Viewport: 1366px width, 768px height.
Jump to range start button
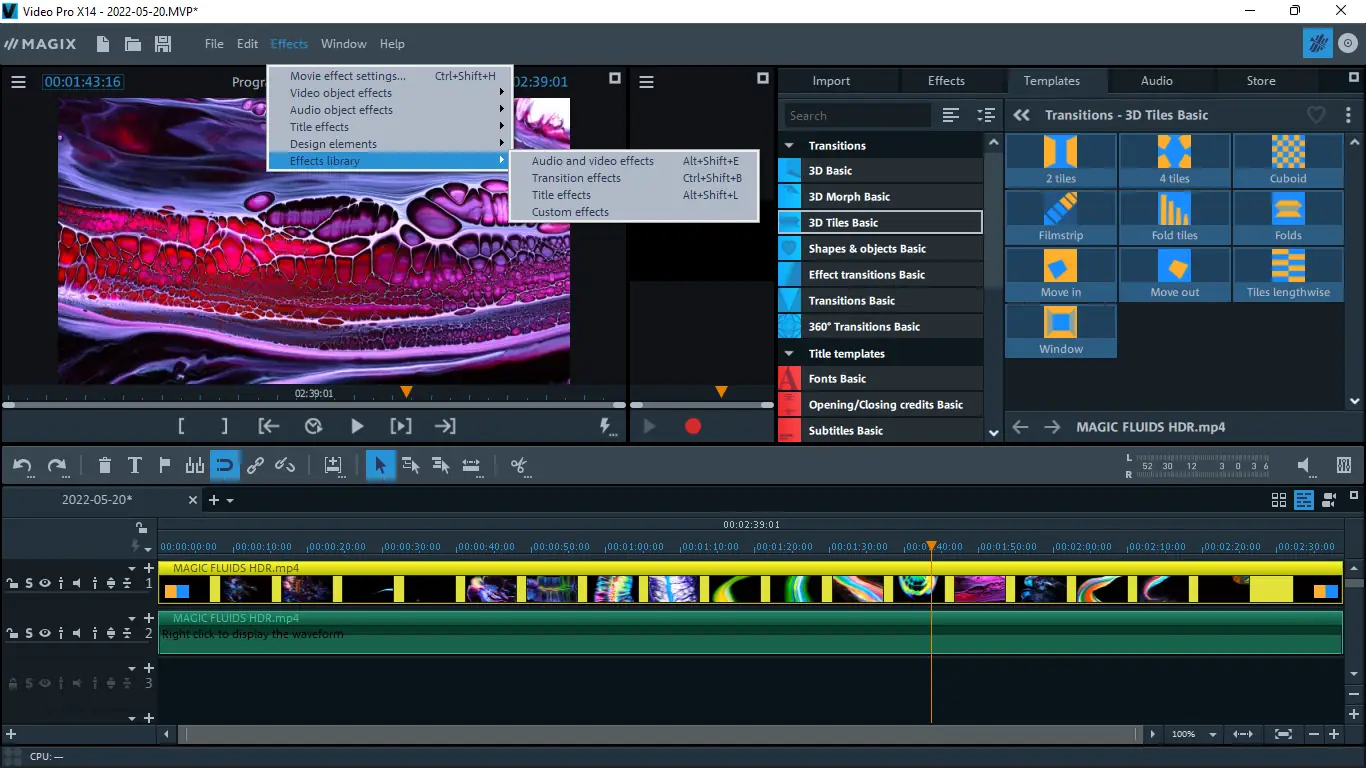269,426
